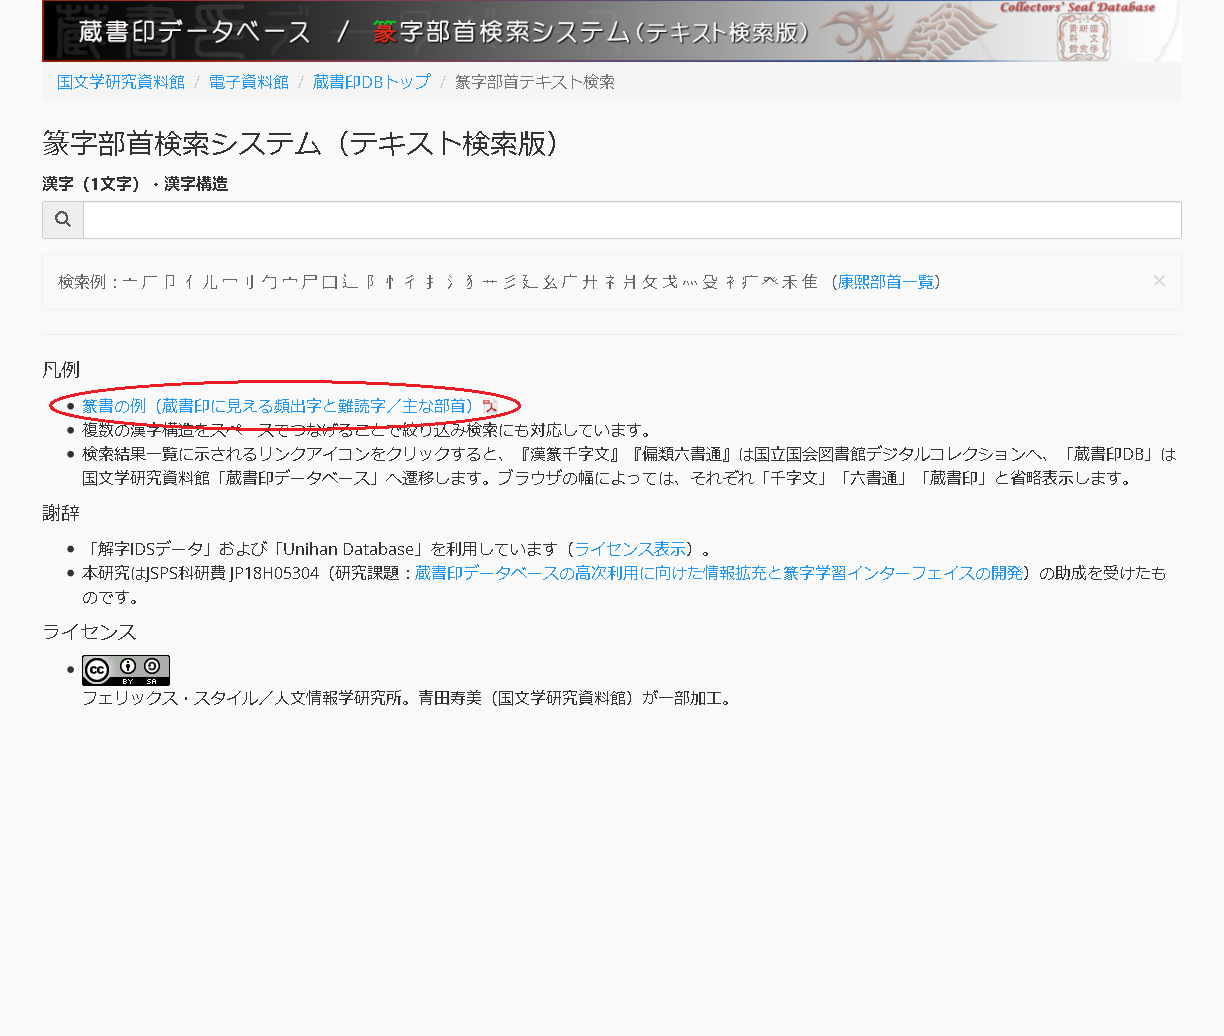
Task: Click inside the kanji search input box
Action: point(630,219)
